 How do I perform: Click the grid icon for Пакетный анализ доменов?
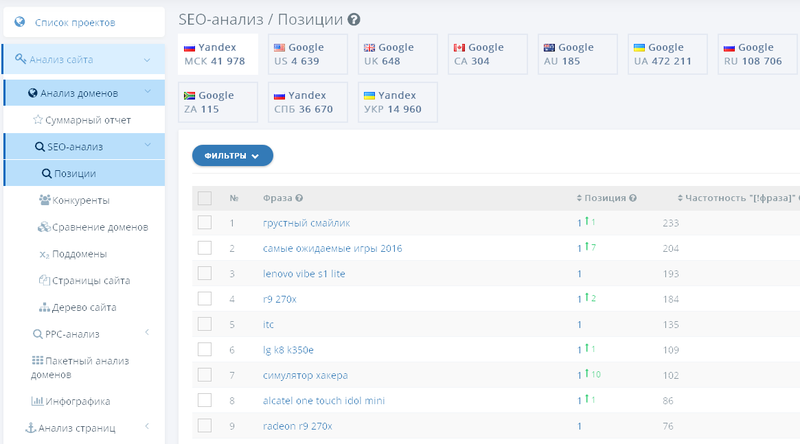(37, 360)
